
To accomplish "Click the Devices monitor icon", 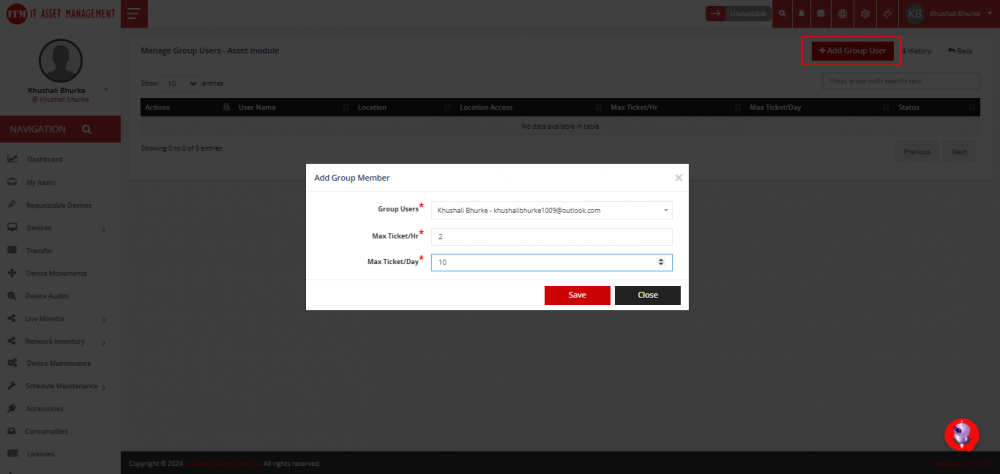I will click(12, 228).
